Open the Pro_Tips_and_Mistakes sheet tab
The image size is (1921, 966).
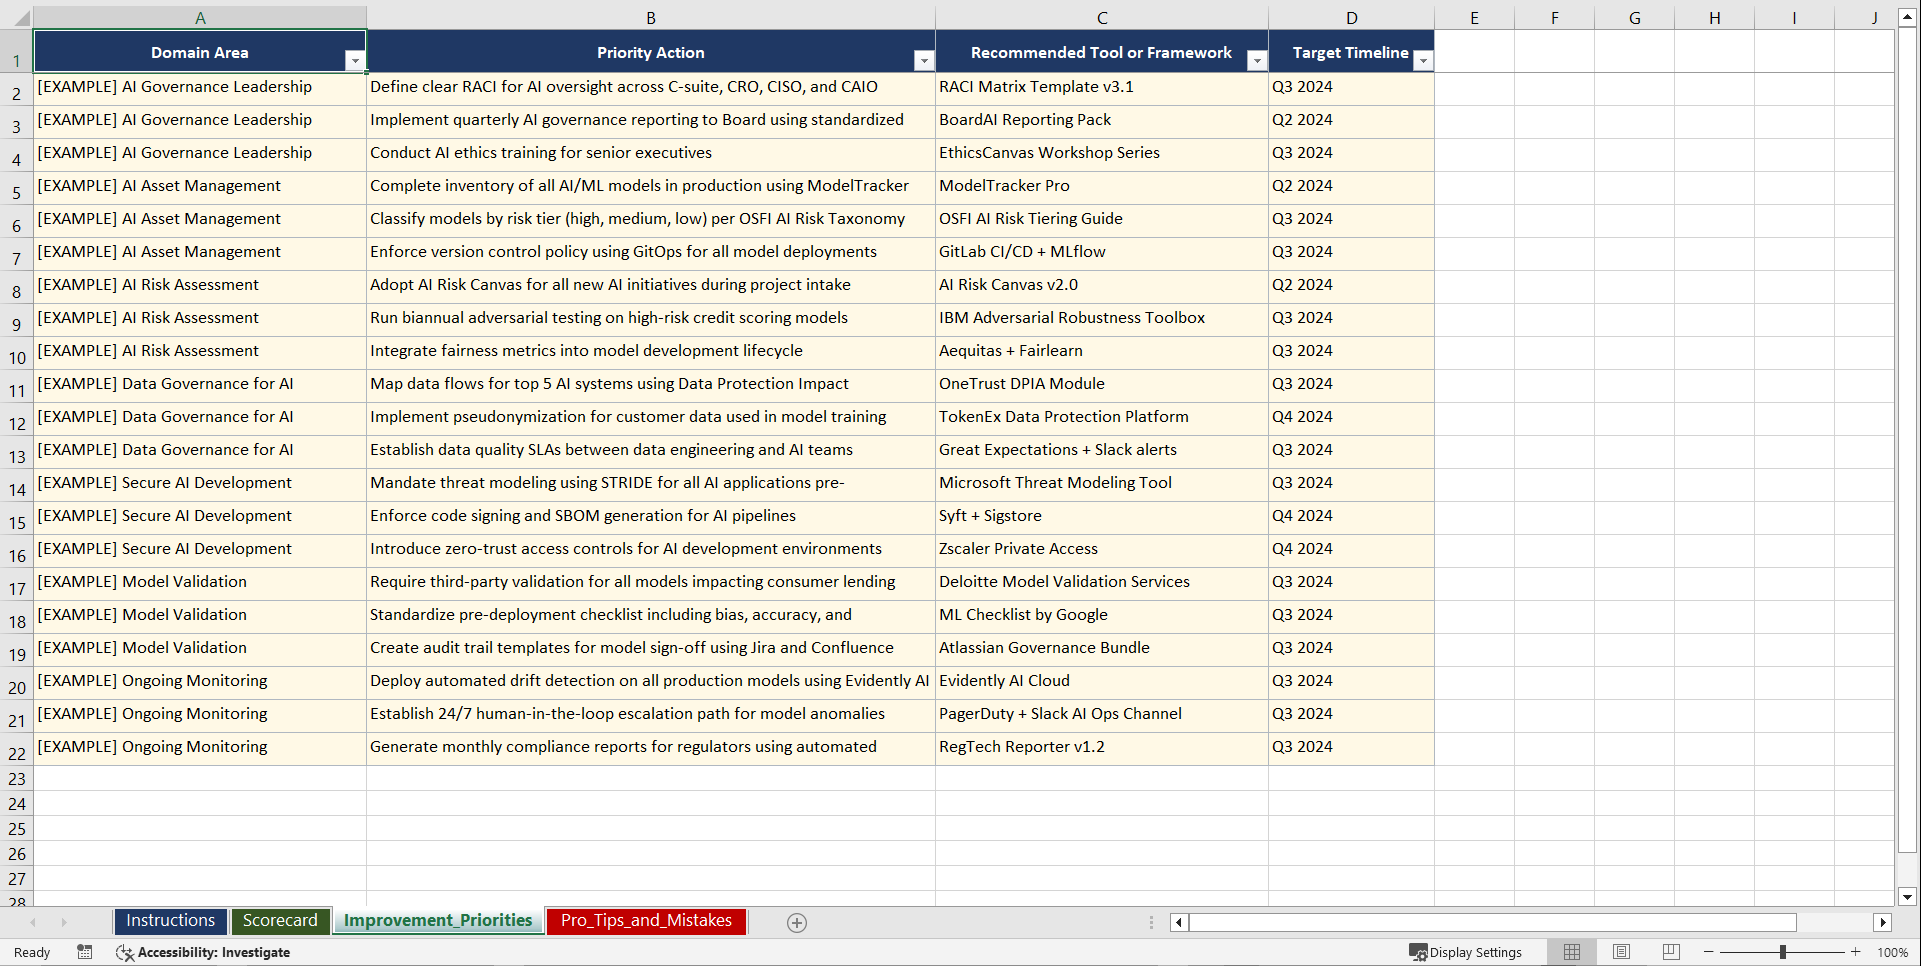coord(645,920)
